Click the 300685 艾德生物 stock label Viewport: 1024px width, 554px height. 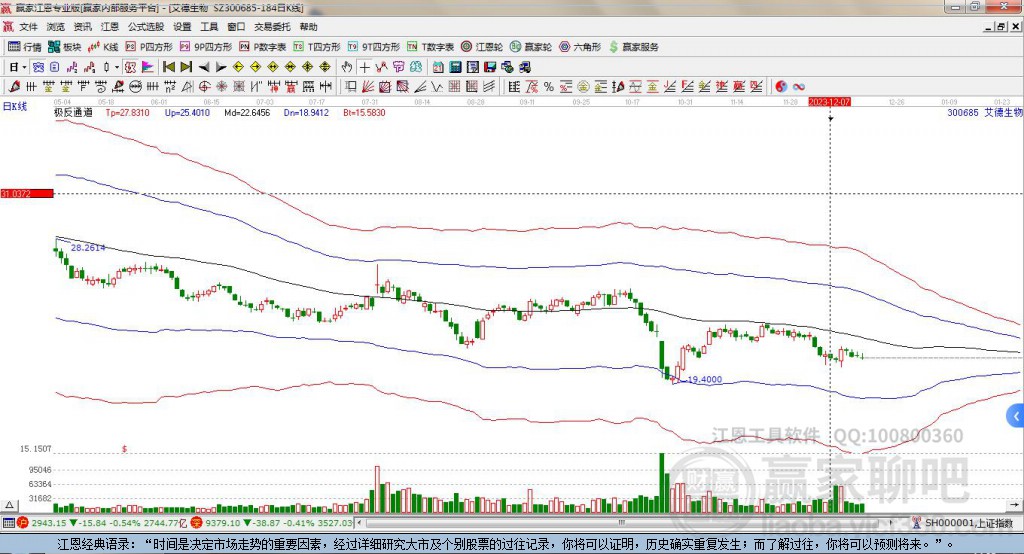(985, 112)
